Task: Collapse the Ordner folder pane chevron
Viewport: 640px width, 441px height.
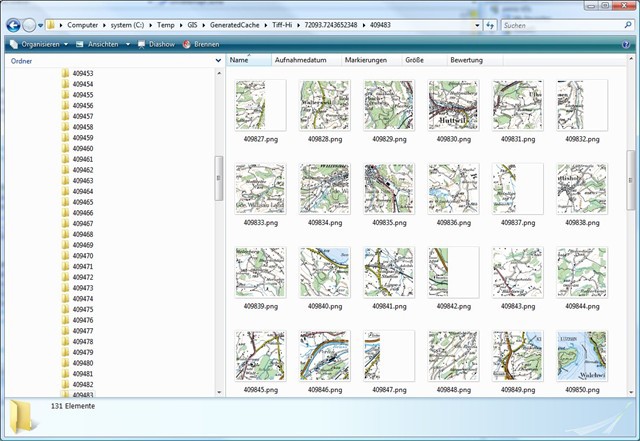Action: pos(218,60)
